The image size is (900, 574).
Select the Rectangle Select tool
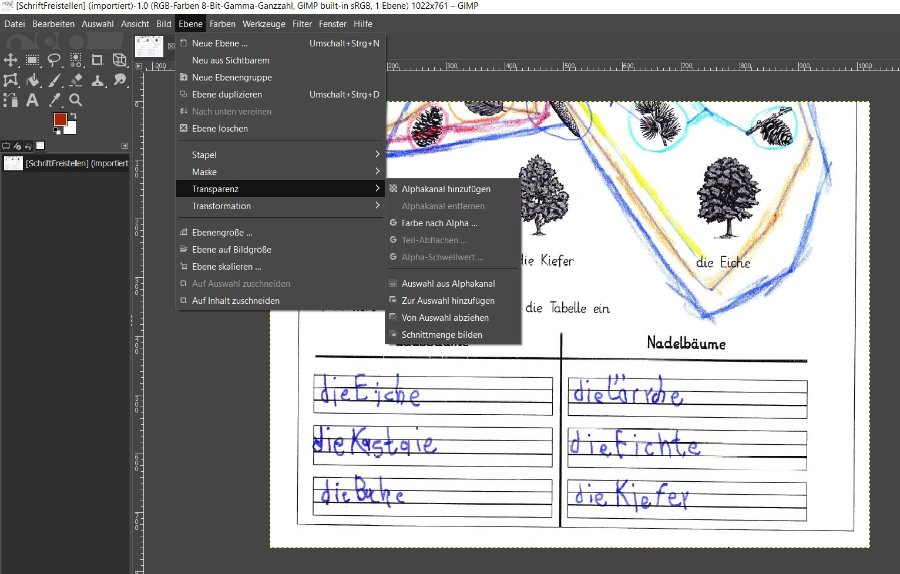coord(32,61)
